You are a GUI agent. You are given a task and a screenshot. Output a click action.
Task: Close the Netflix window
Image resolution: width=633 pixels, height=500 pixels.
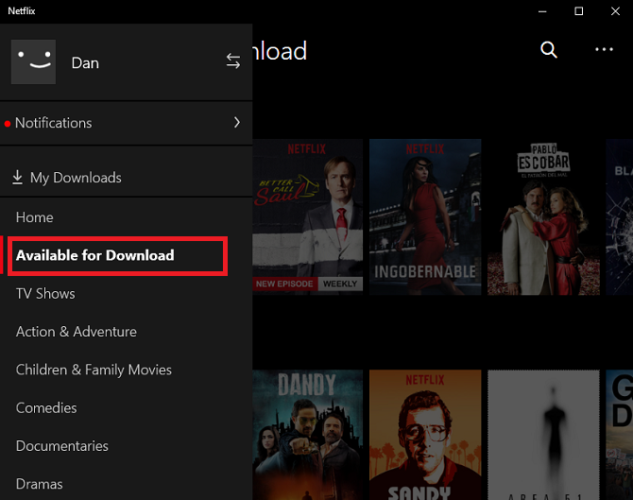[x=615, y=11]
